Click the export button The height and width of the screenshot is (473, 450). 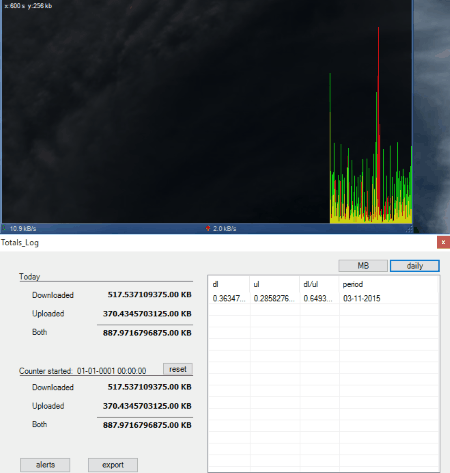tap(113, 465)
